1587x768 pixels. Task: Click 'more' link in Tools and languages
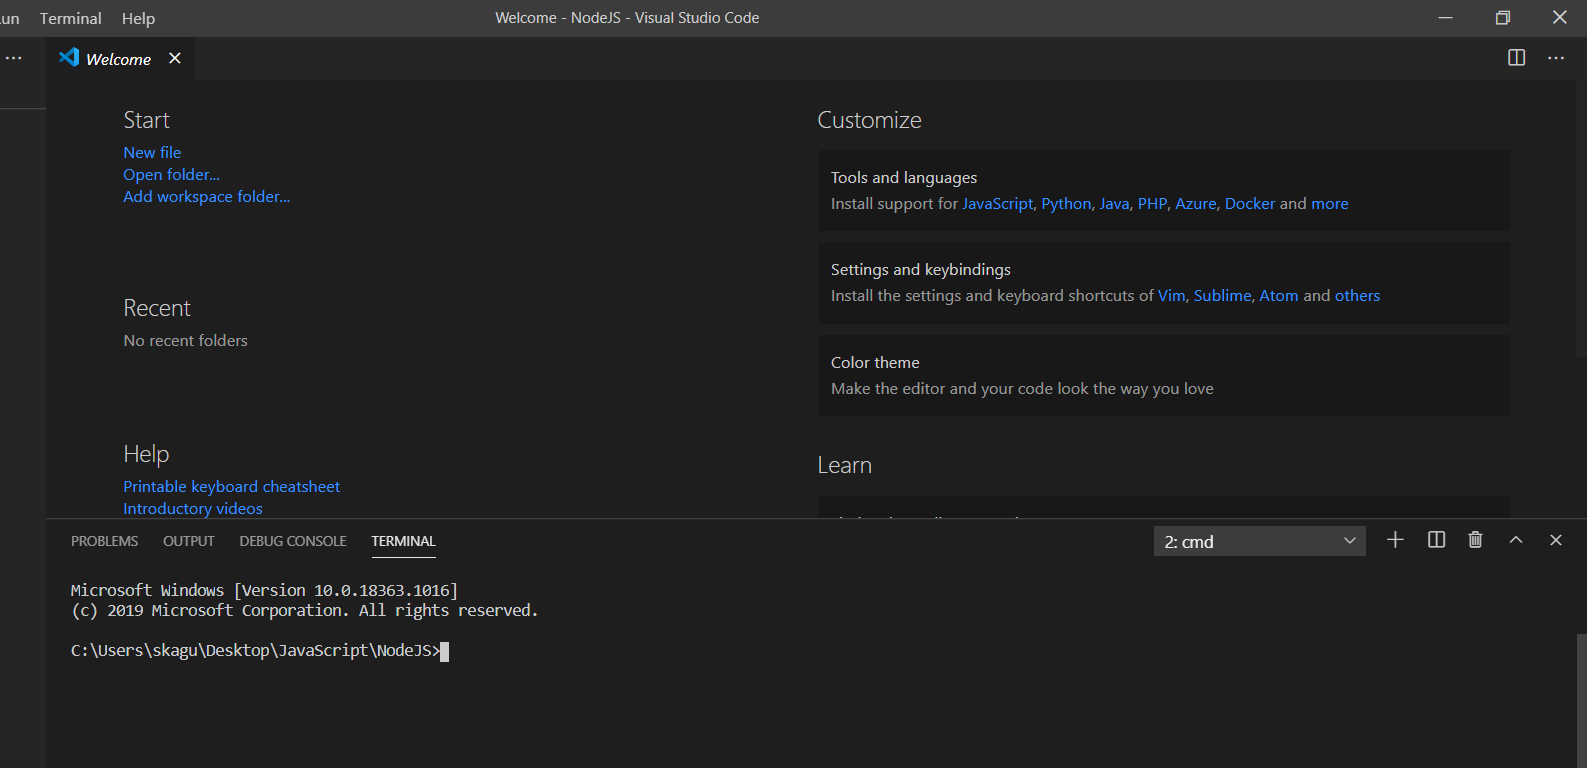tap(1330, 203)
